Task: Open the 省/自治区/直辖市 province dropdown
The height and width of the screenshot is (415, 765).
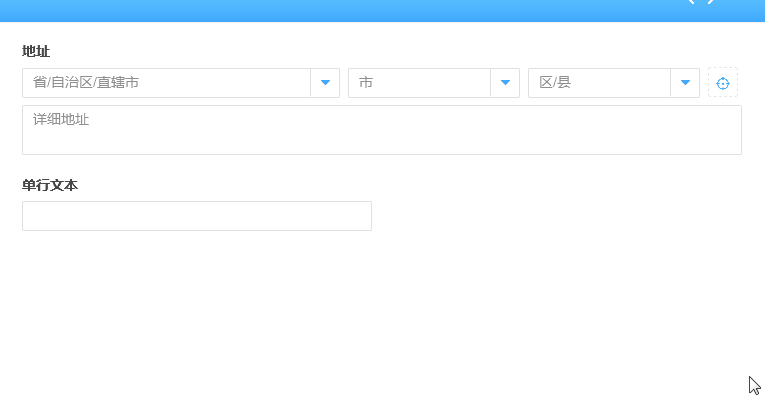Action: (166, 83)
